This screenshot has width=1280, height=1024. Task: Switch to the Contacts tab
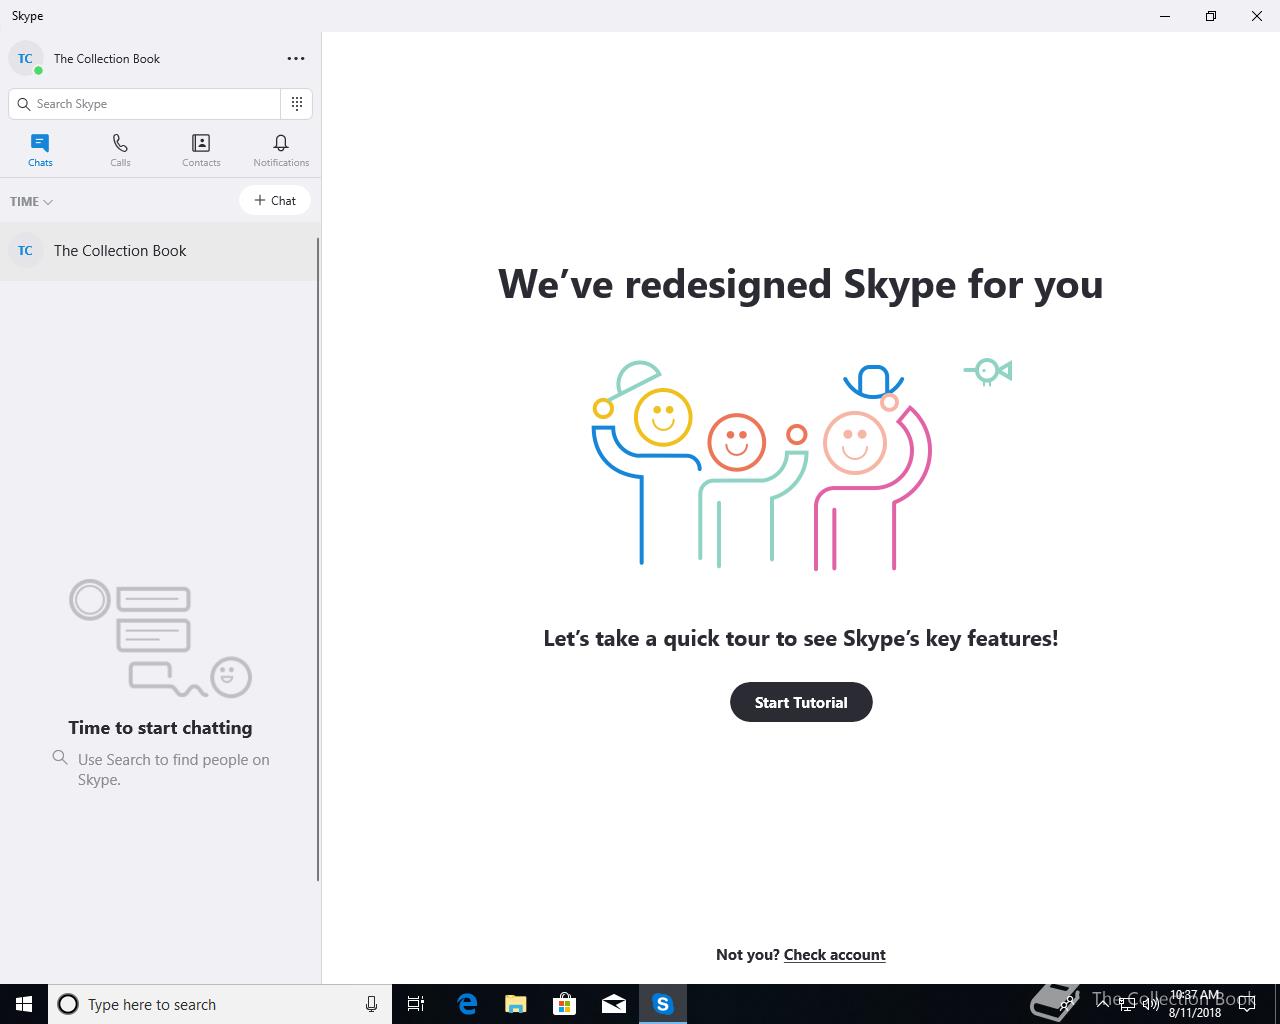pos(201,150)
